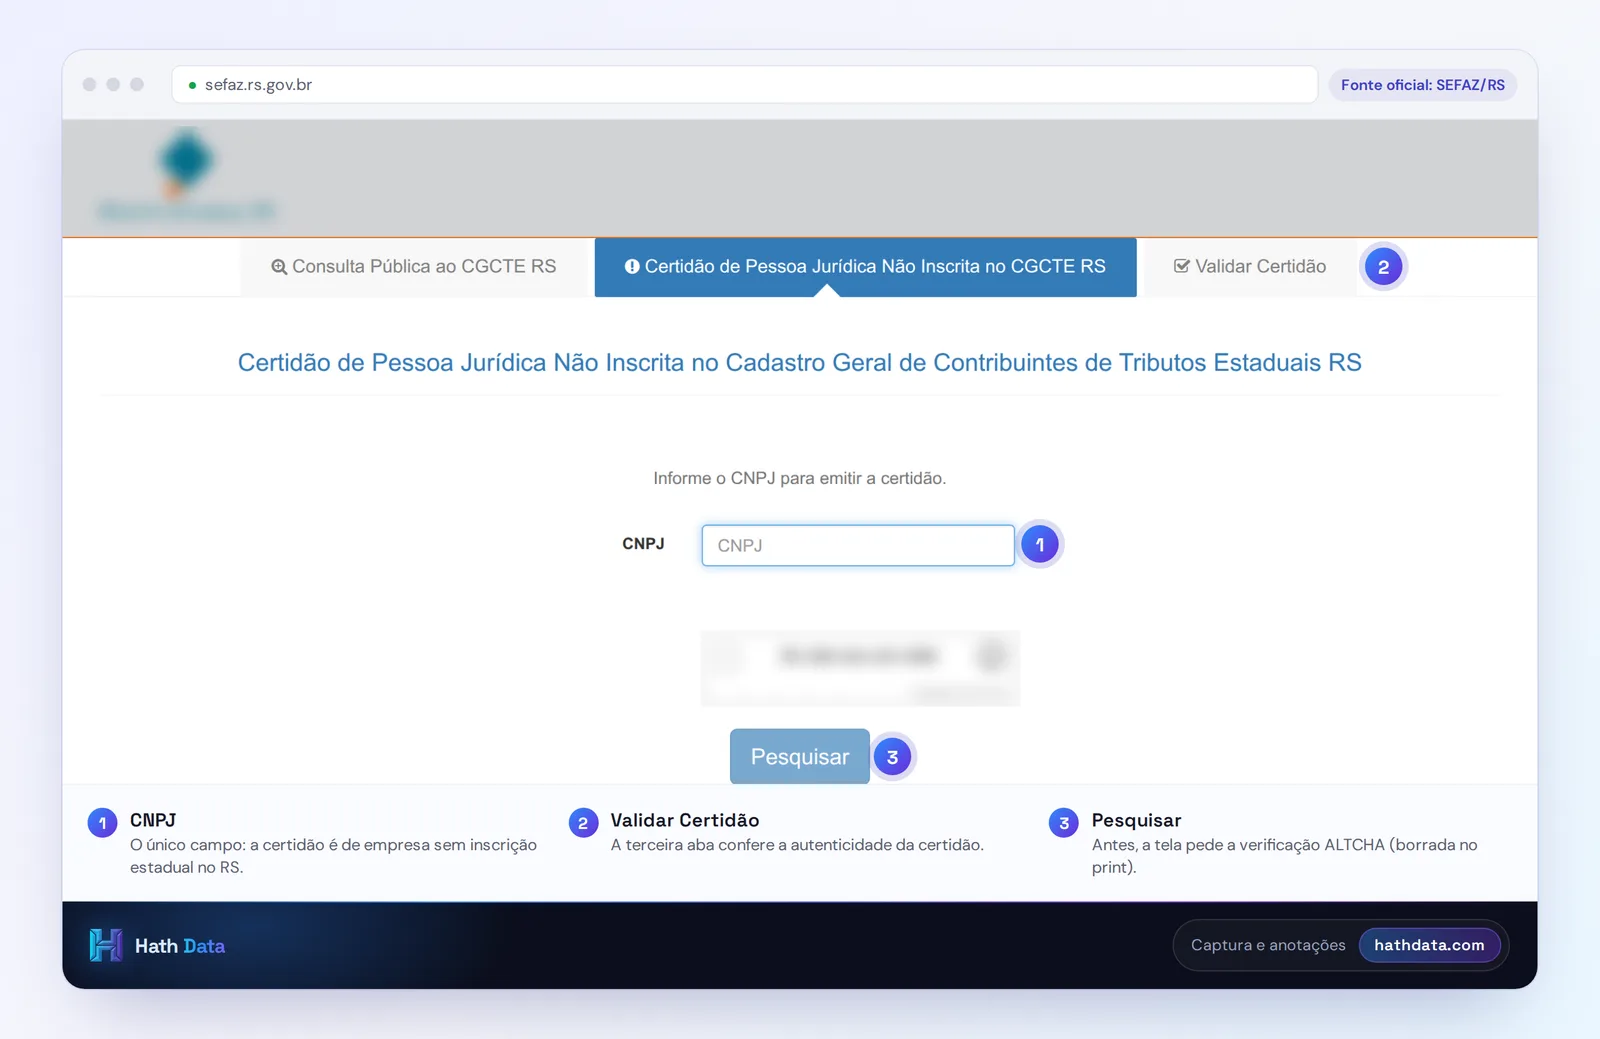Click the green secure dot in address bar
This screenshot has height=1039, width=1600.
192,85
